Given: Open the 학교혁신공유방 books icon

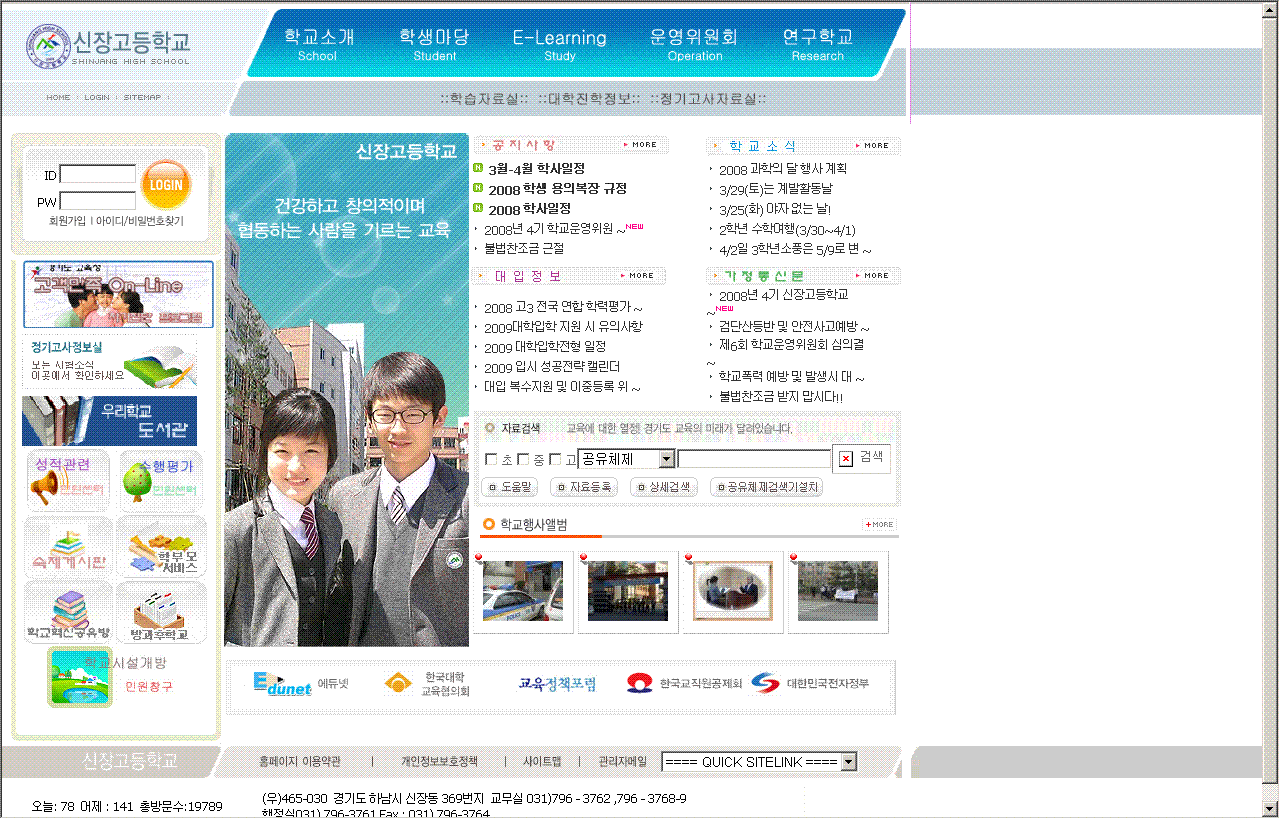Looking at the screenshot, I should (x=67, y=613).
